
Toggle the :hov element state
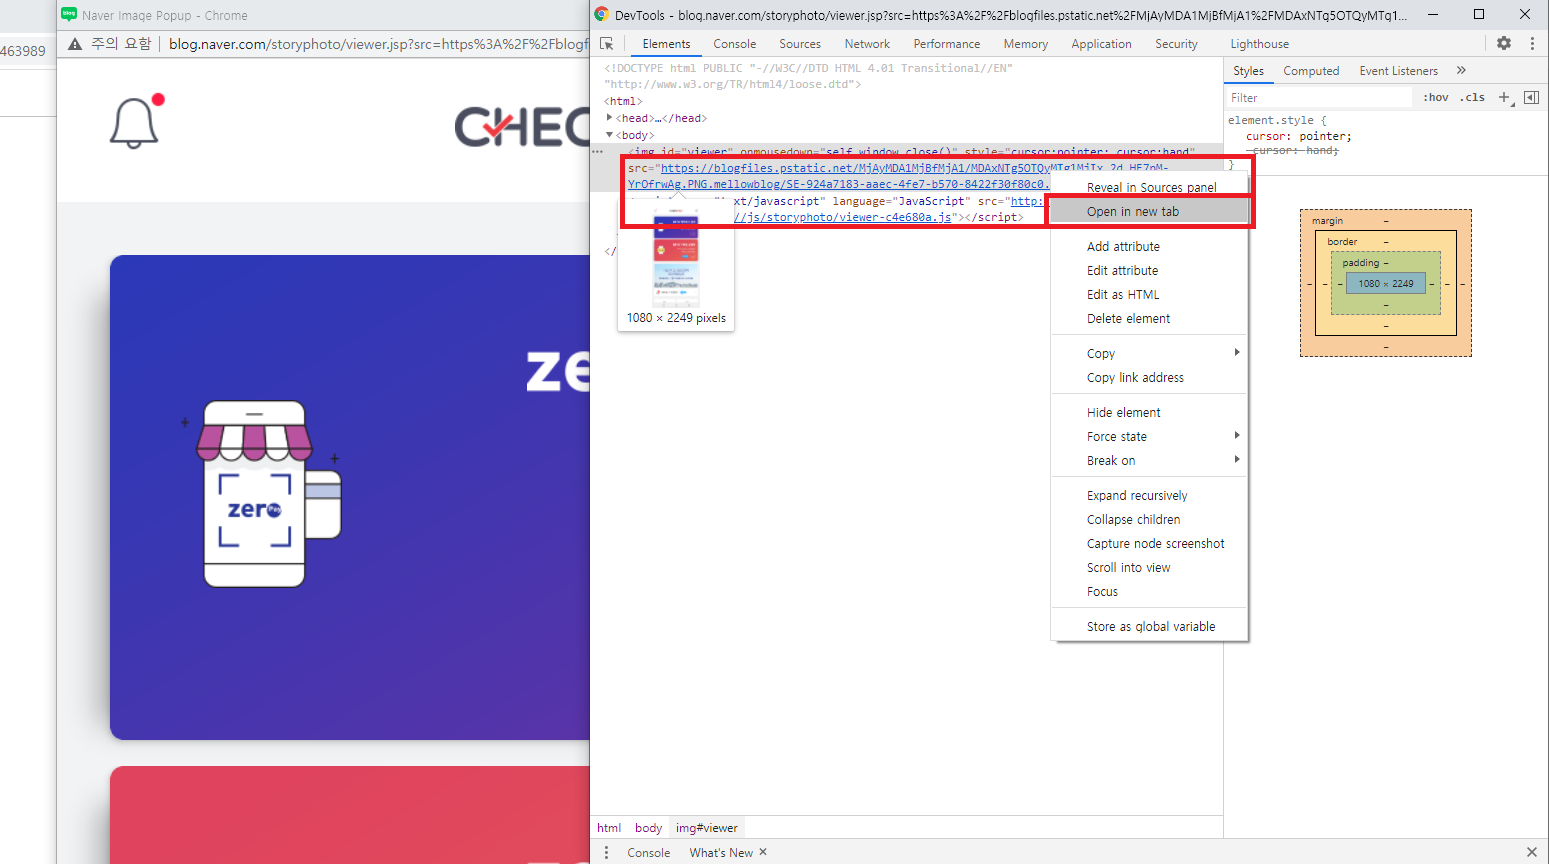pos(1436,97)
